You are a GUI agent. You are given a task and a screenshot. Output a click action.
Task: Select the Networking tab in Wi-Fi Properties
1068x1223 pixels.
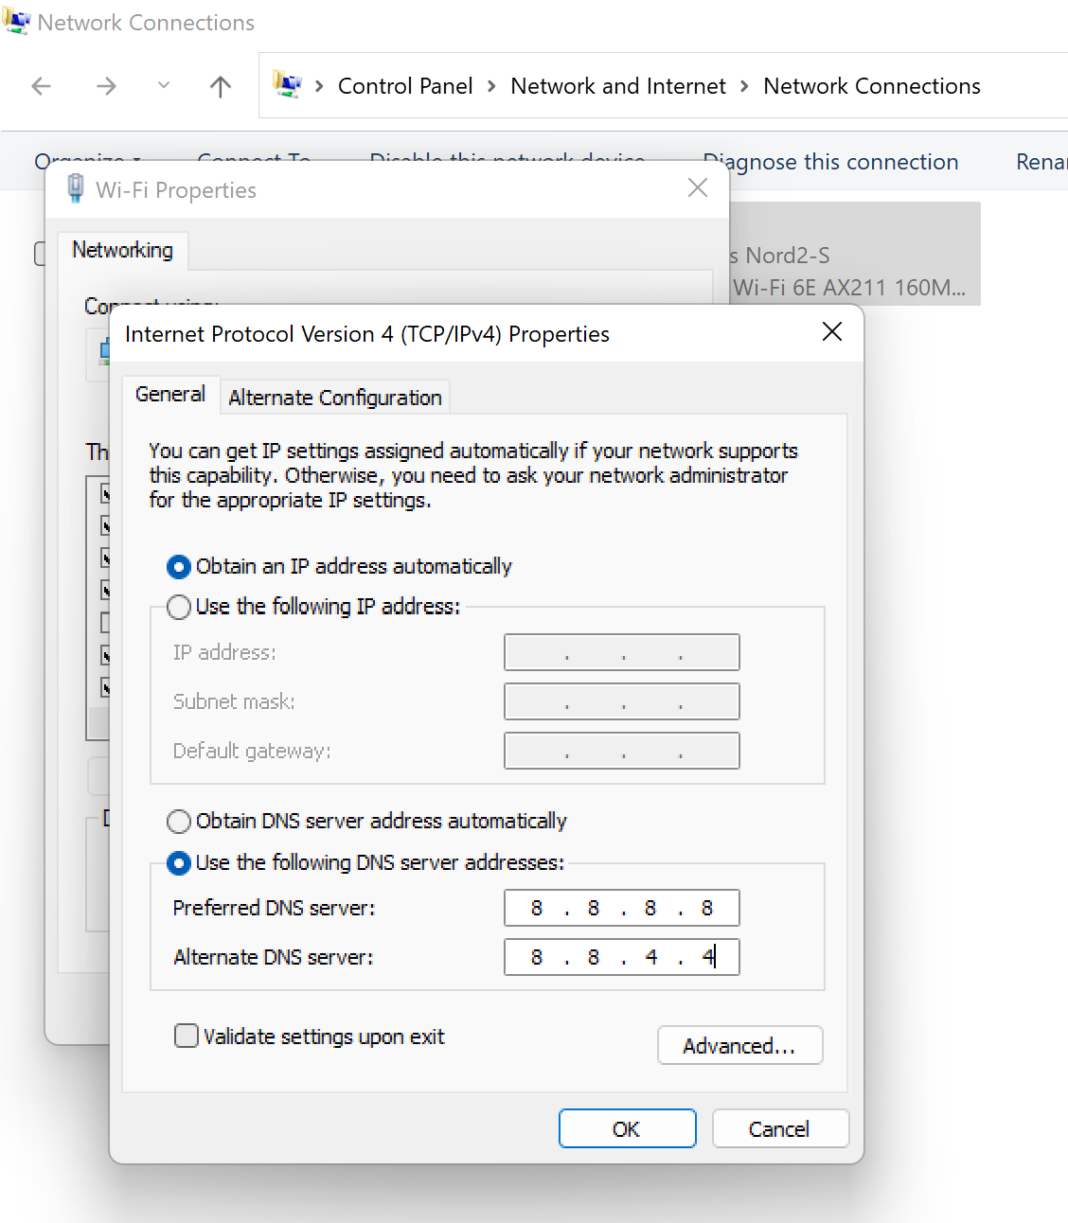click(x=122, y=250)
